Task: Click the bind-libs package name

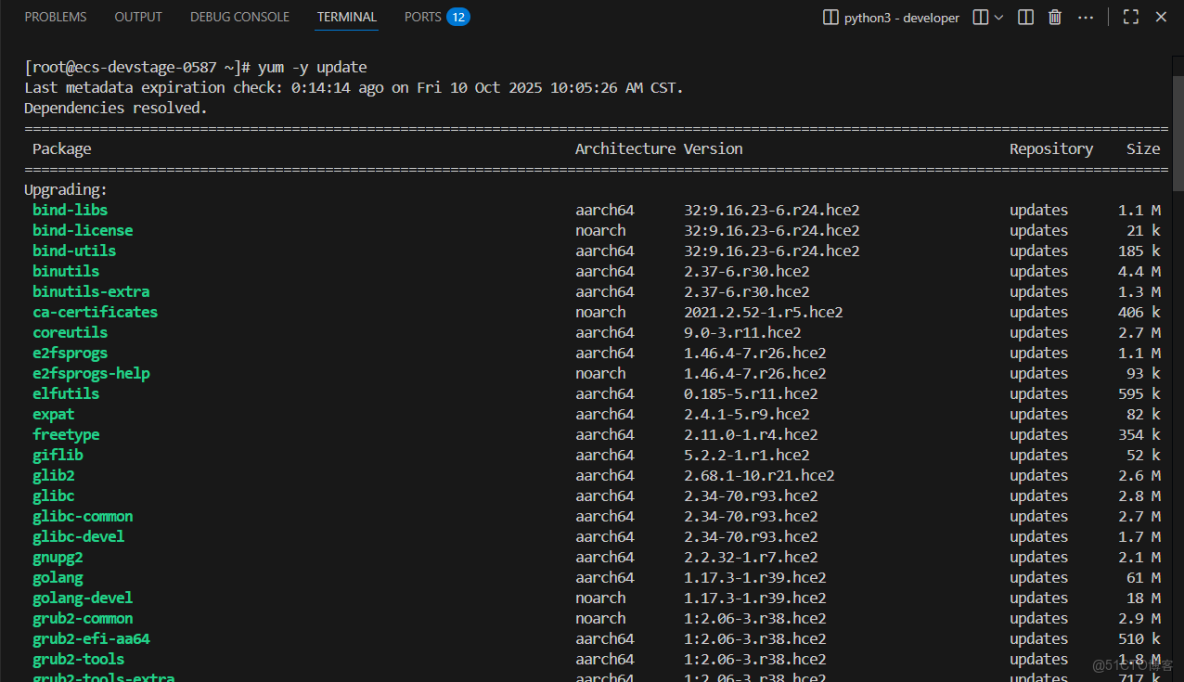Action: [70, 210]
